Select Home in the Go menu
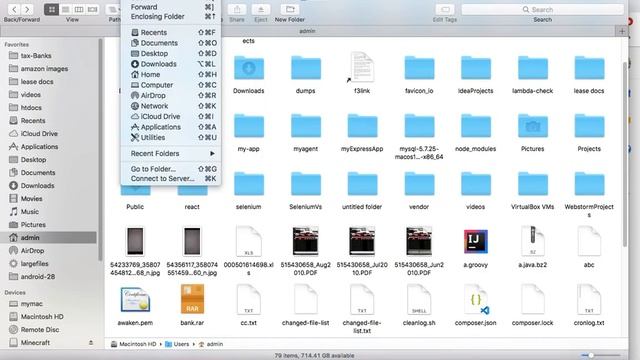Image resolution: width=640 pixels, height=360 pixels. pos(171,75)
